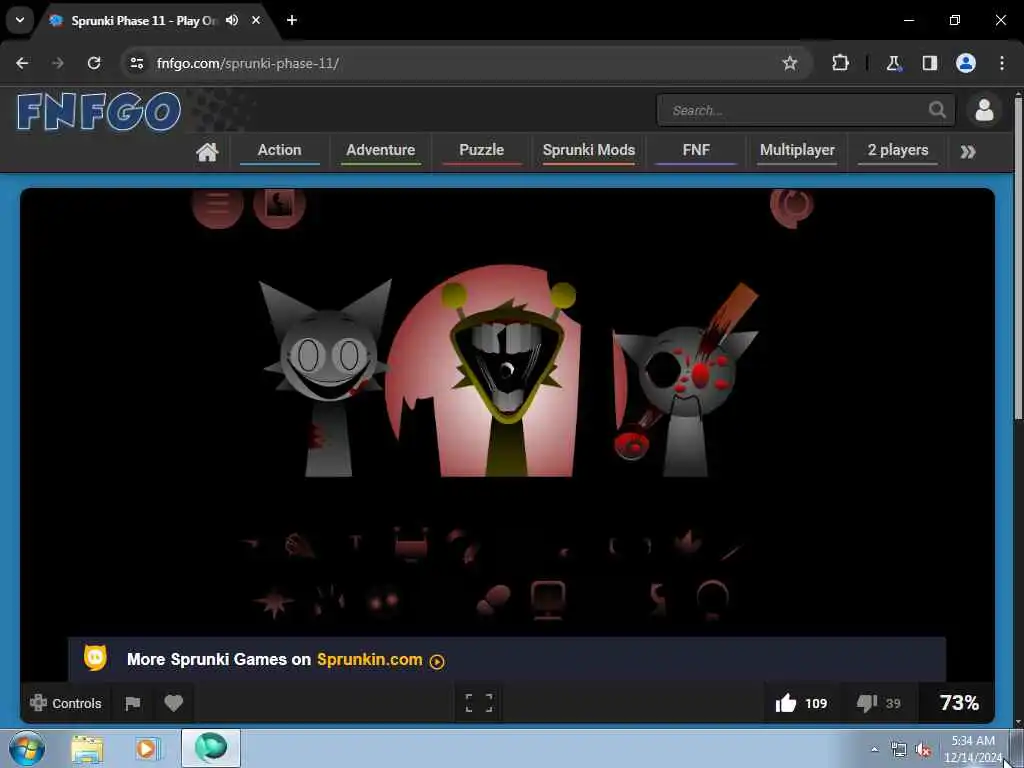Pick the flame-shaped sound icon

pyautogui.click(x=688, y=543)
